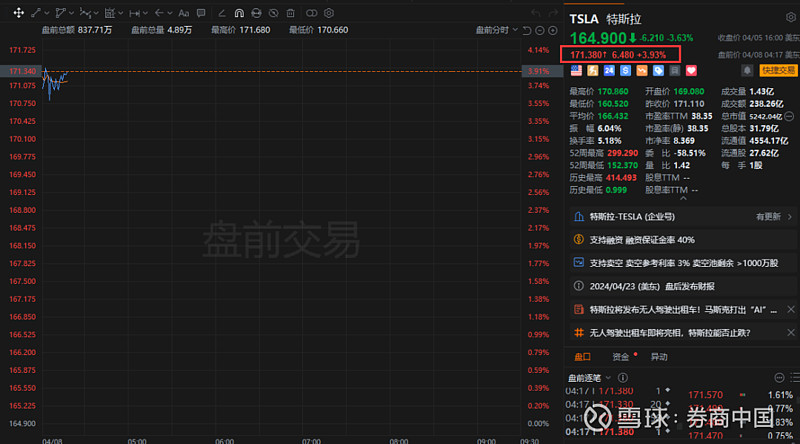Collapse the quote details chevron

click(x=683, y=199)
